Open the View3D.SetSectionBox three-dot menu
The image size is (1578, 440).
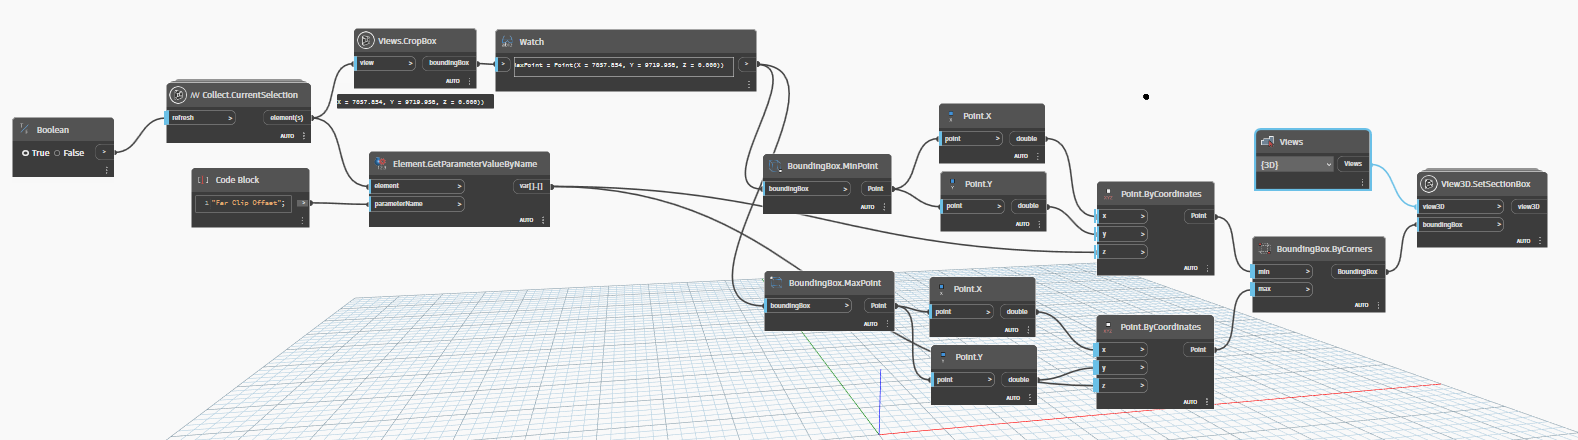pos(1540,240)
